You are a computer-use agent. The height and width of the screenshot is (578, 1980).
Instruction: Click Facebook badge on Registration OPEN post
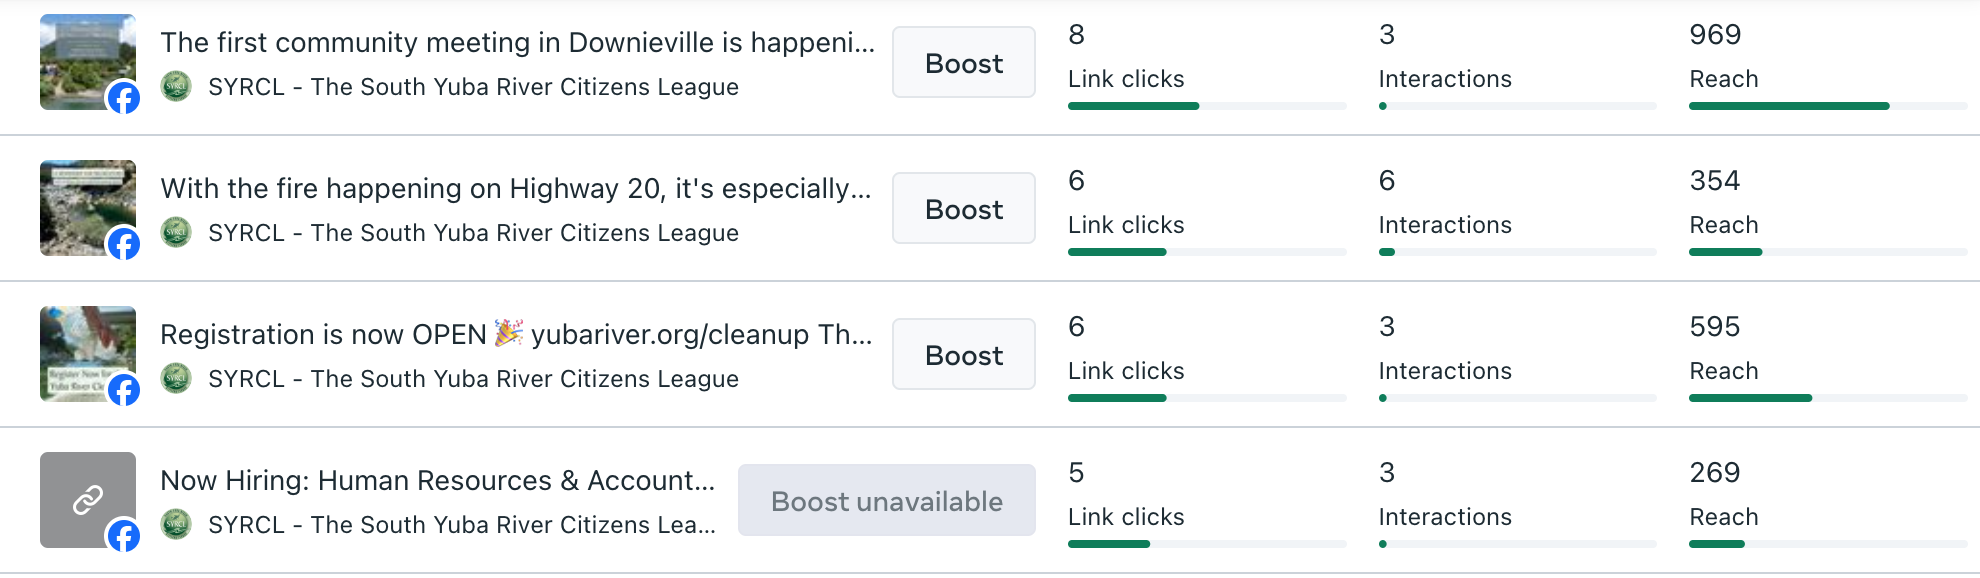[124, 389]
